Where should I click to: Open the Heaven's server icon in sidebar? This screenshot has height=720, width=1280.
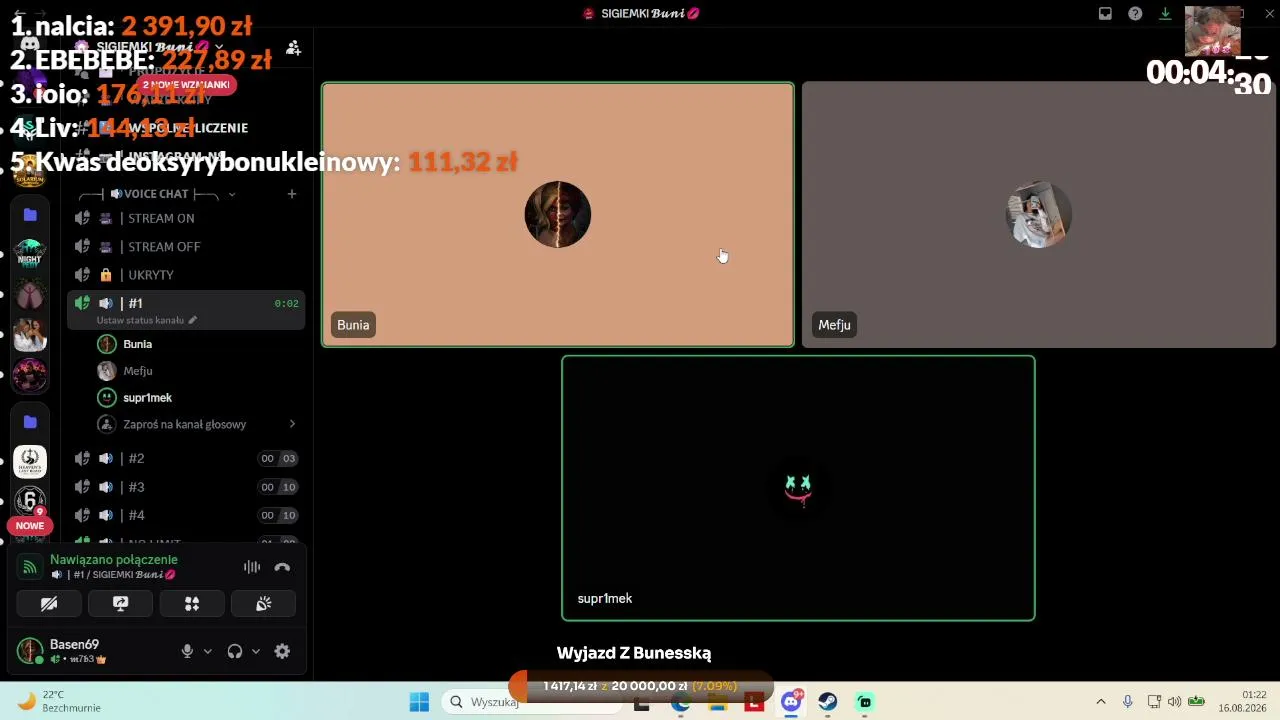tap(30, 461)
